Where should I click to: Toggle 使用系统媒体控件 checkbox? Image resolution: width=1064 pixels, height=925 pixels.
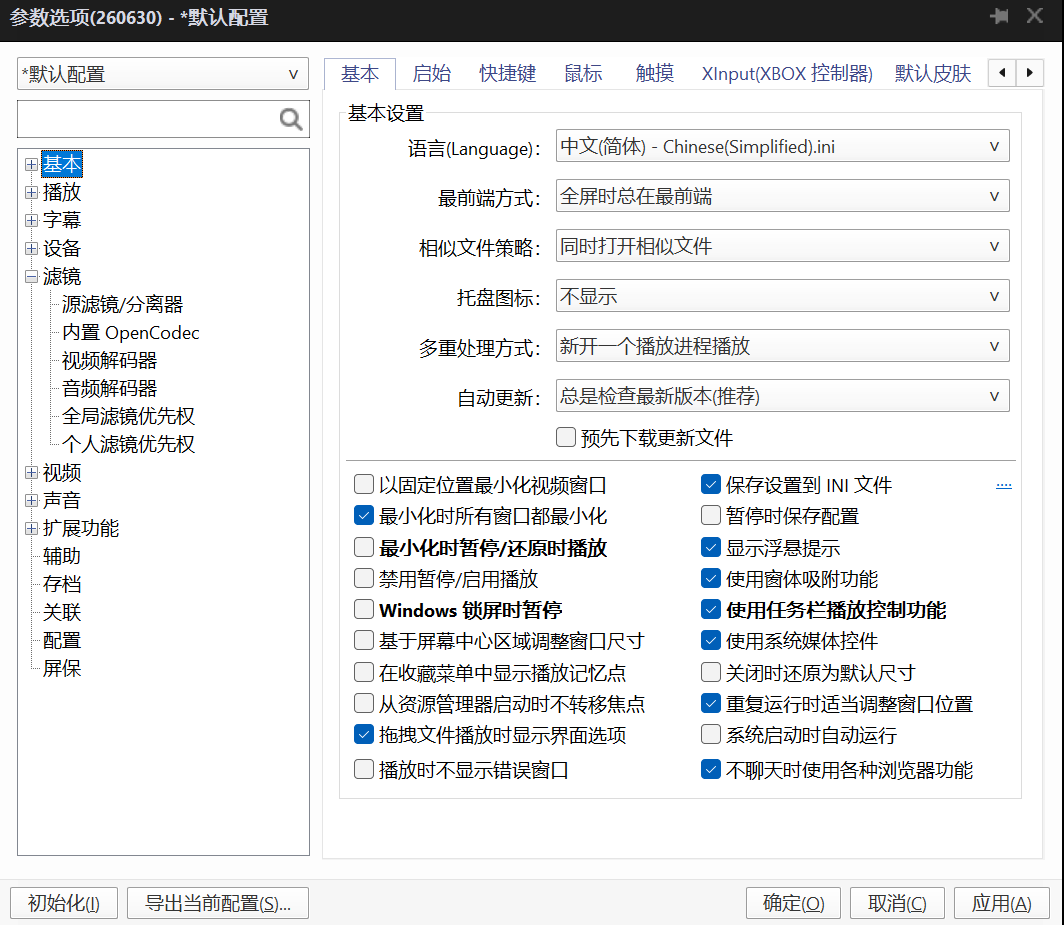point(710,641)
